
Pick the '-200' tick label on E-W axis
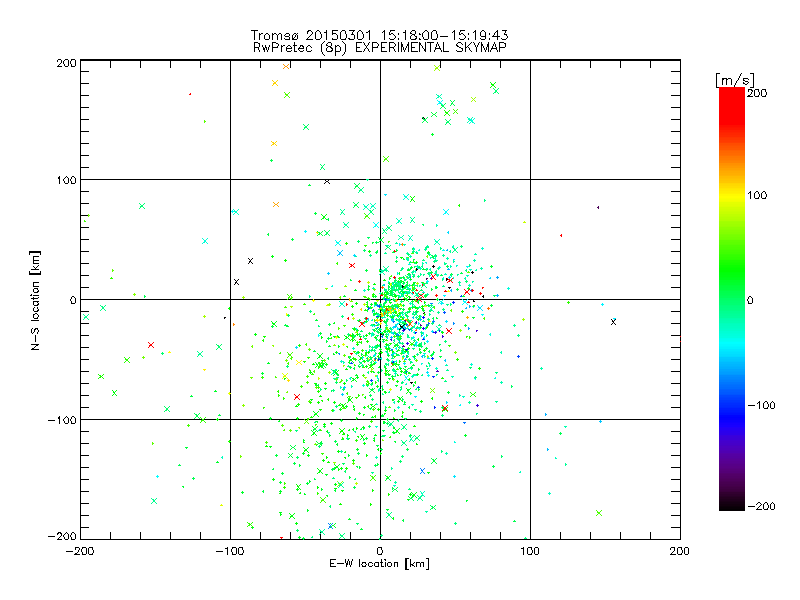tap(80, 551)
